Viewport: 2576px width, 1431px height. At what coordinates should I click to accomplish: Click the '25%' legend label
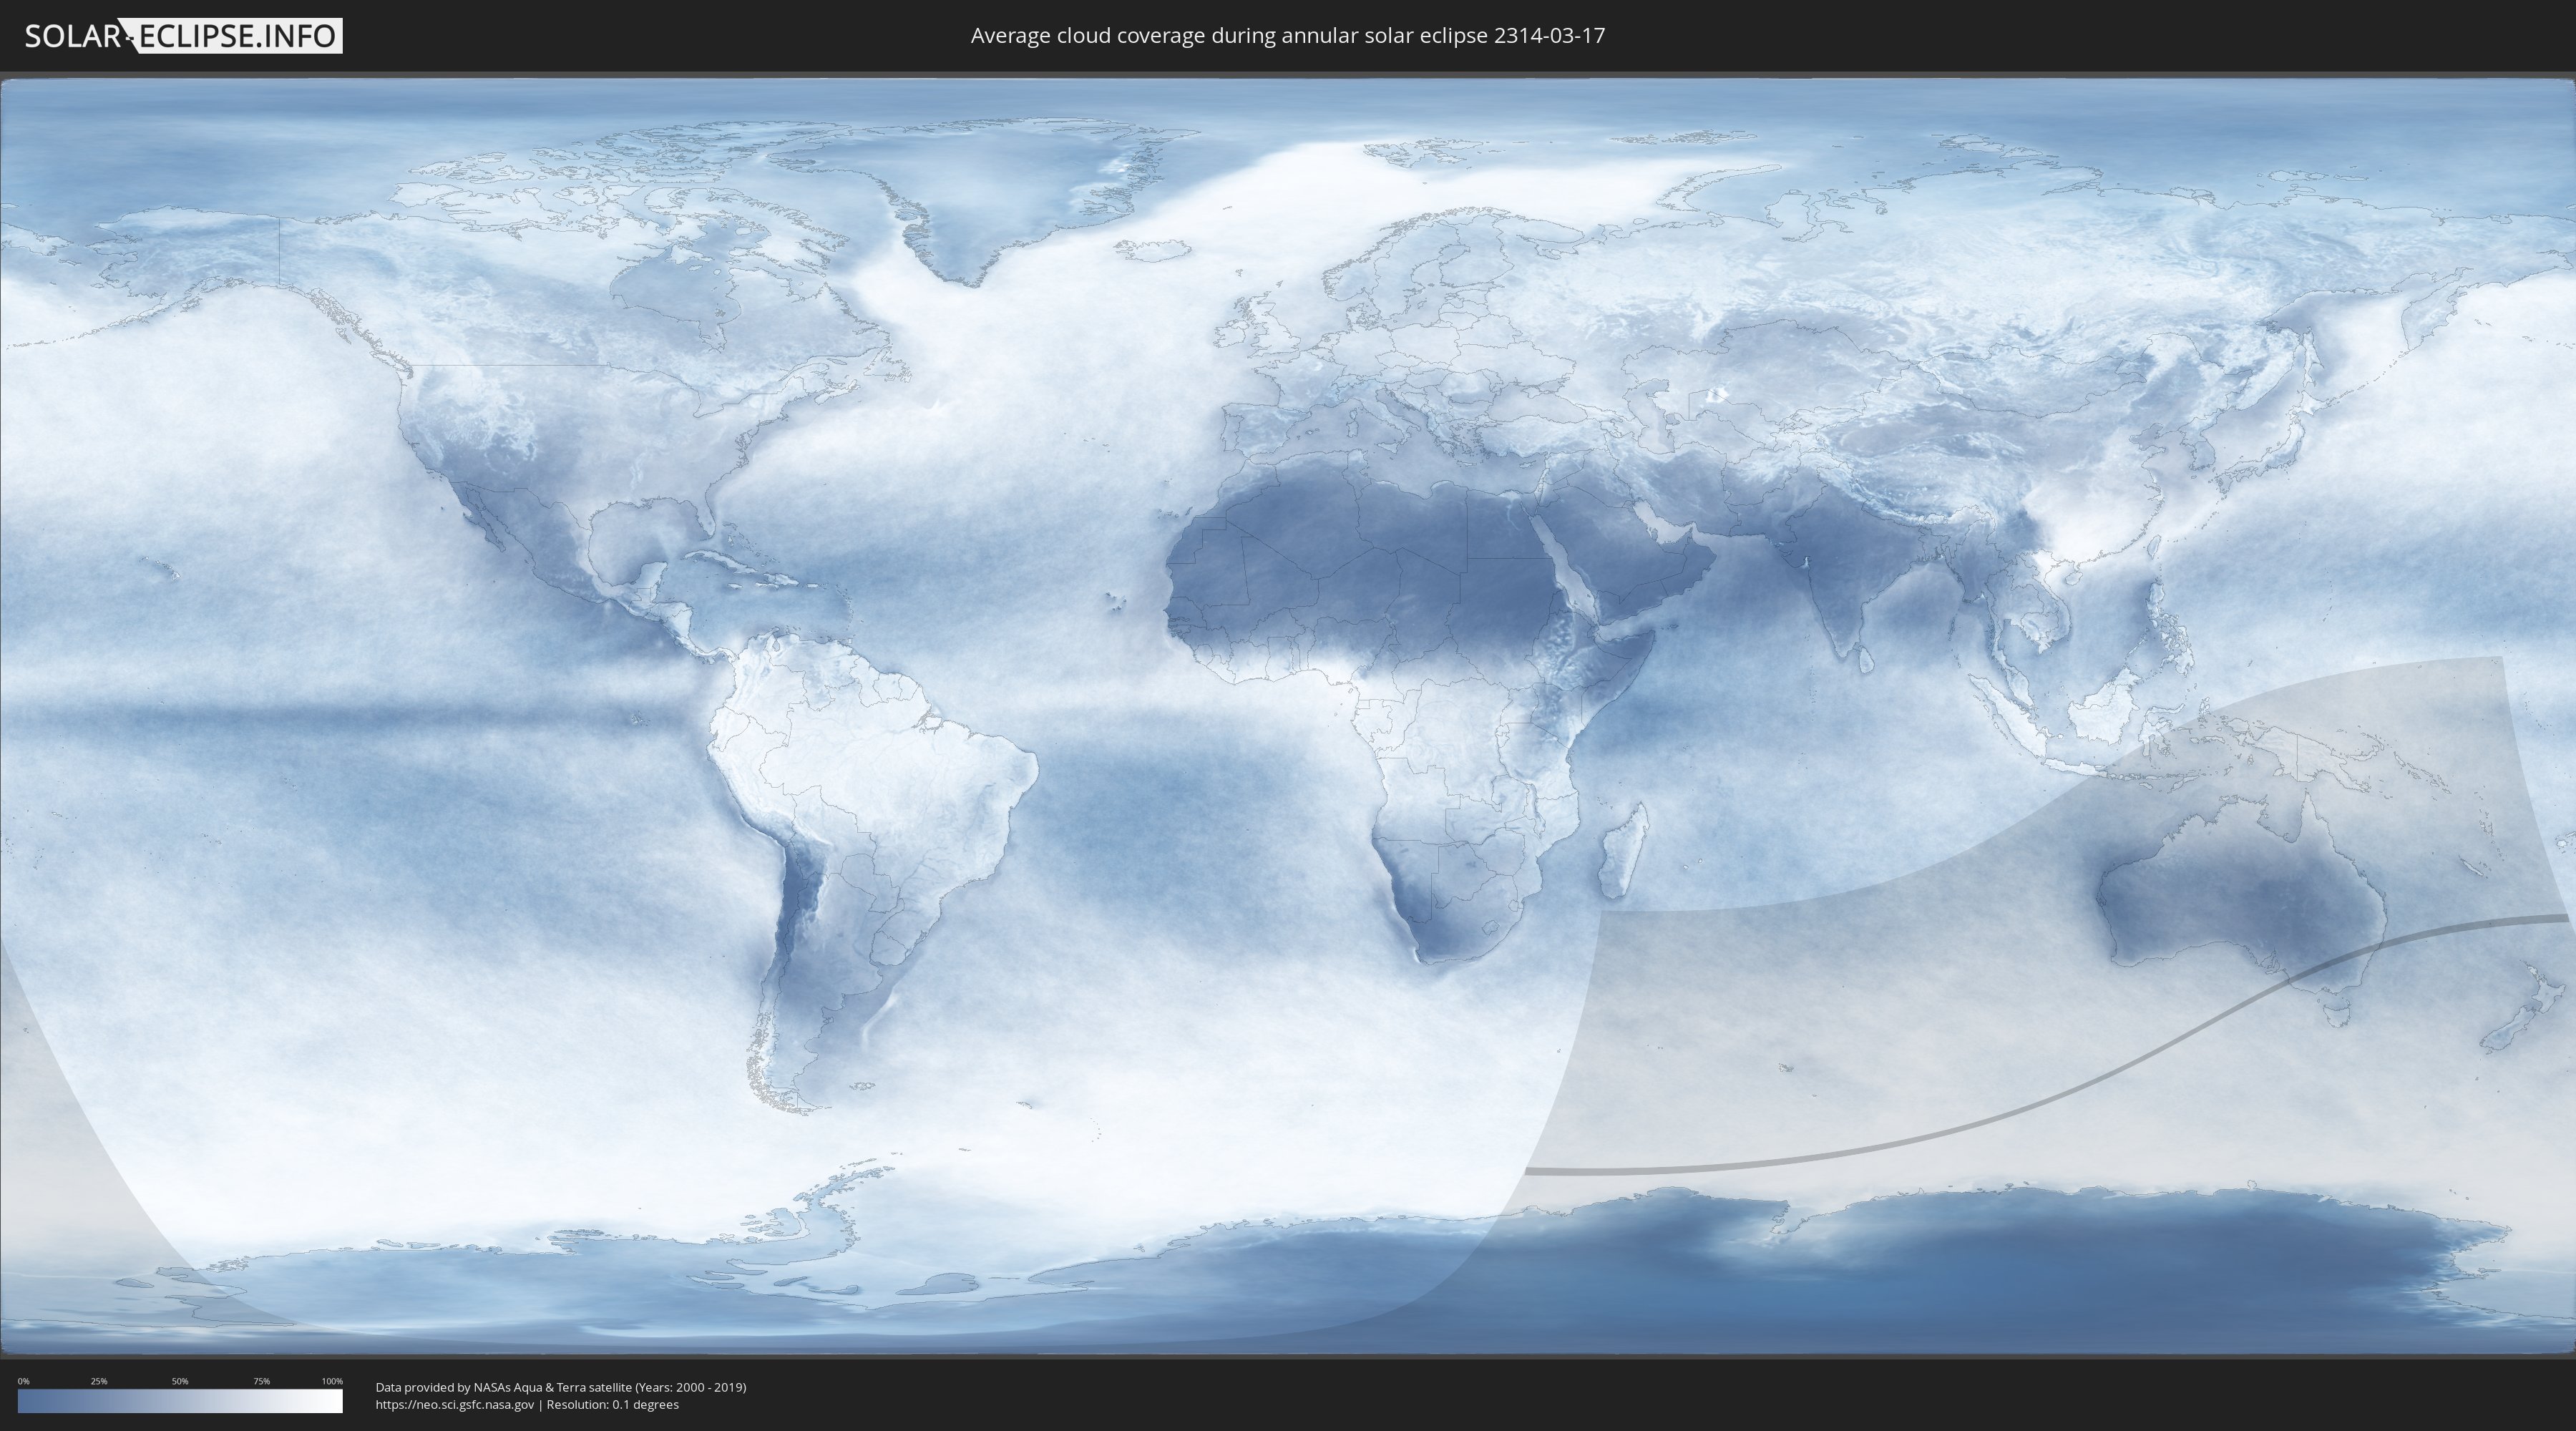[99, 1381]
